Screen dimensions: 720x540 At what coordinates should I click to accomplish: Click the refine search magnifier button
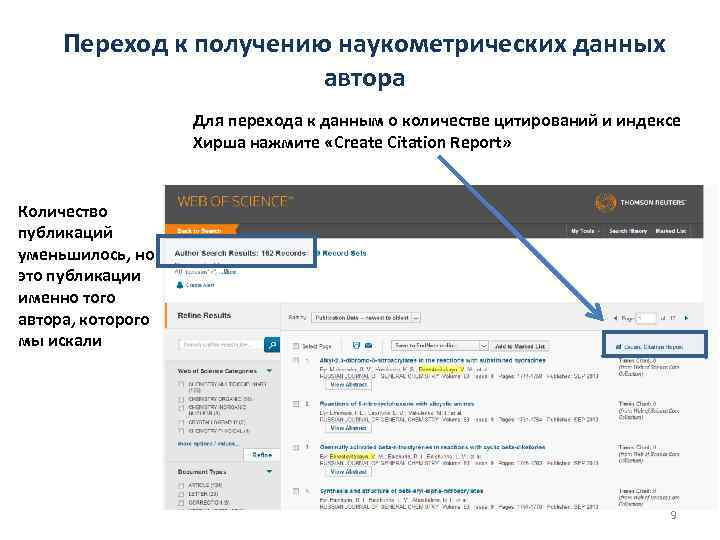click(x=272, y=344)
